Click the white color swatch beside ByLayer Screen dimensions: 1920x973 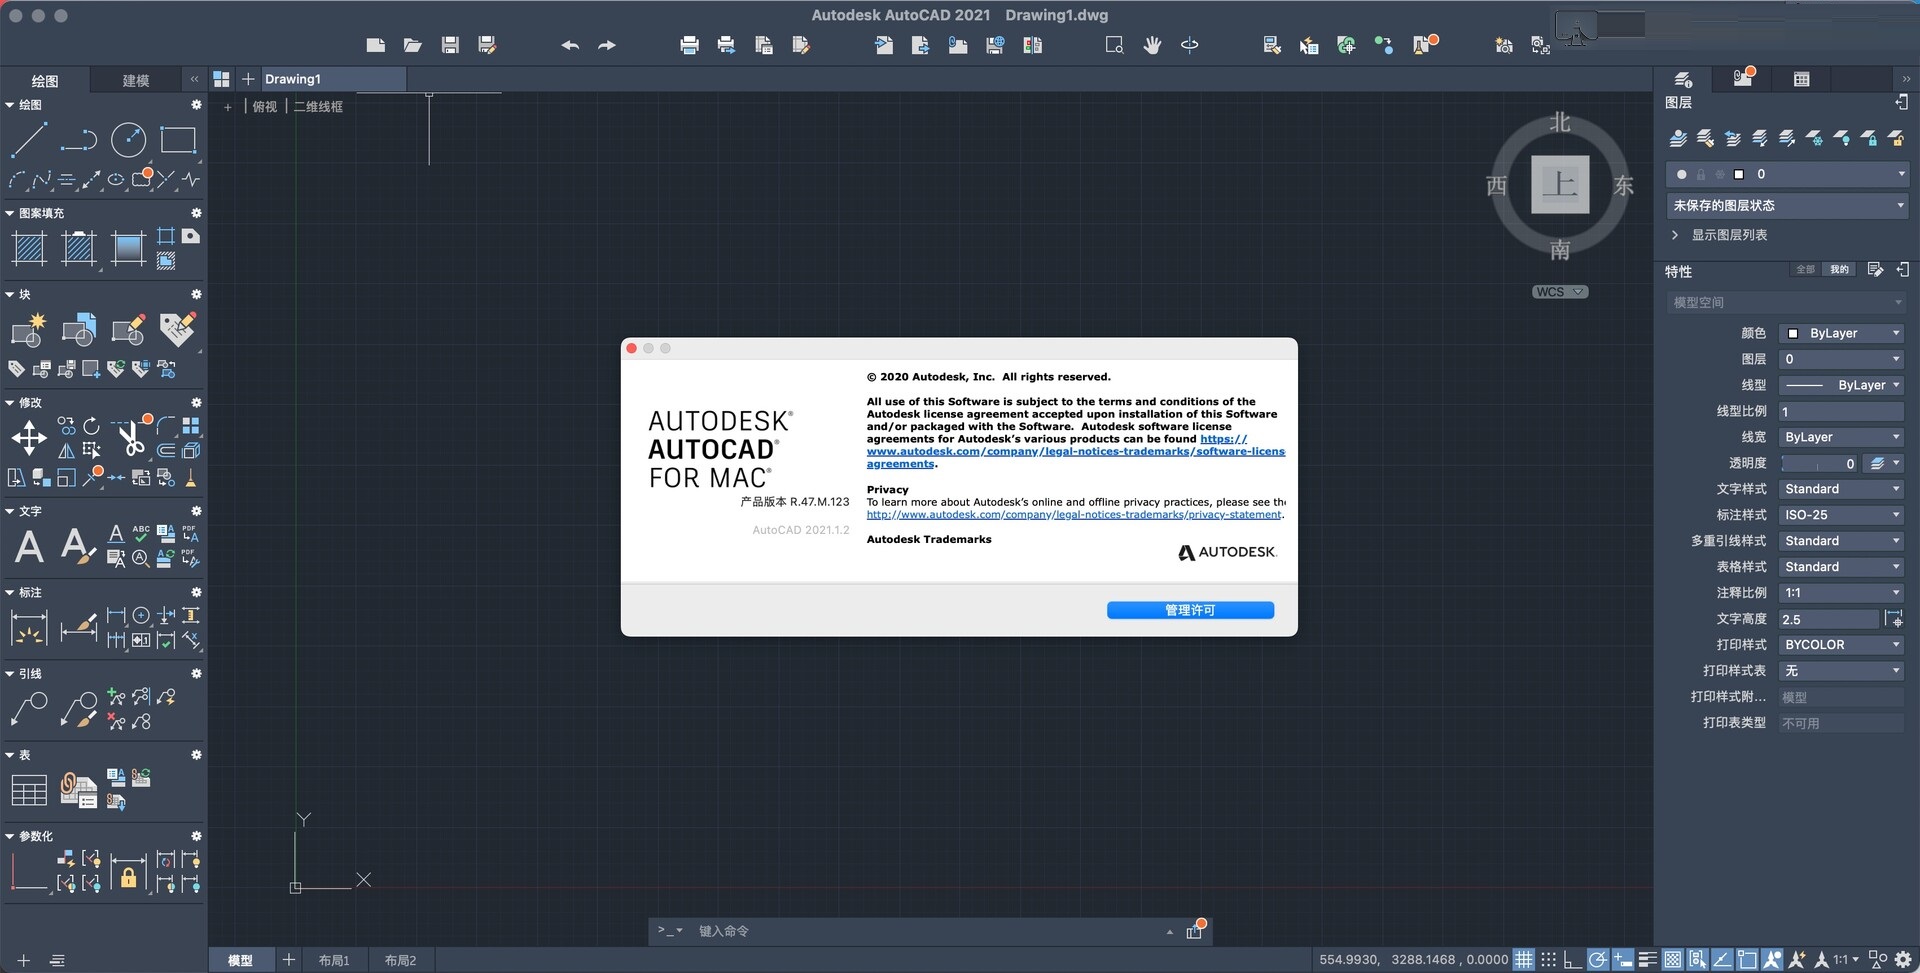pyautogui.click(x=1793, y=333)
